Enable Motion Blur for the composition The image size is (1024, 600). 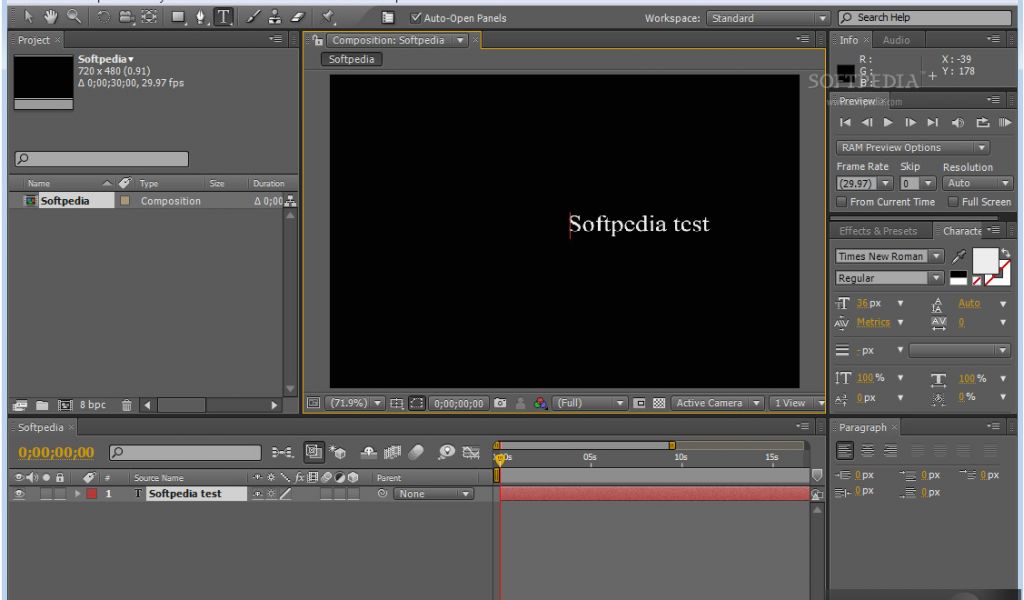pos(416,452)
